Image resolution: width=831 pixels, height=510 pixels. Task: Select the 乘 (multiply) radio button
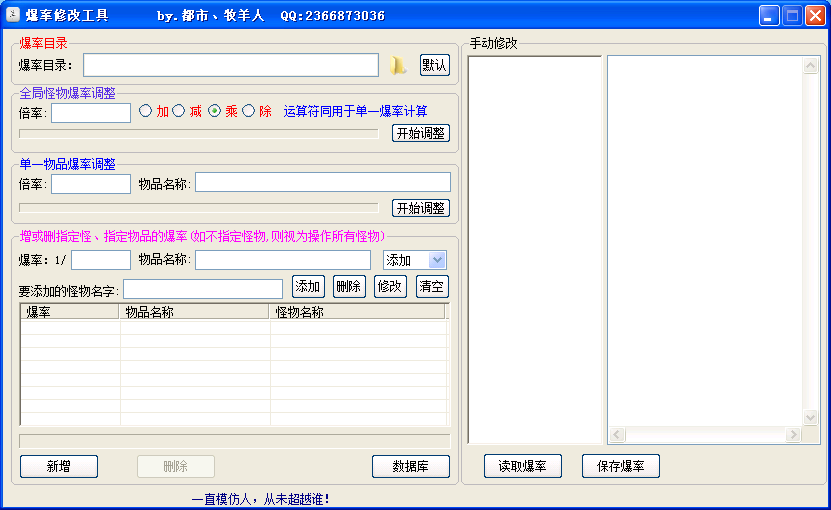pyautogui.click(x=214, y=112)
